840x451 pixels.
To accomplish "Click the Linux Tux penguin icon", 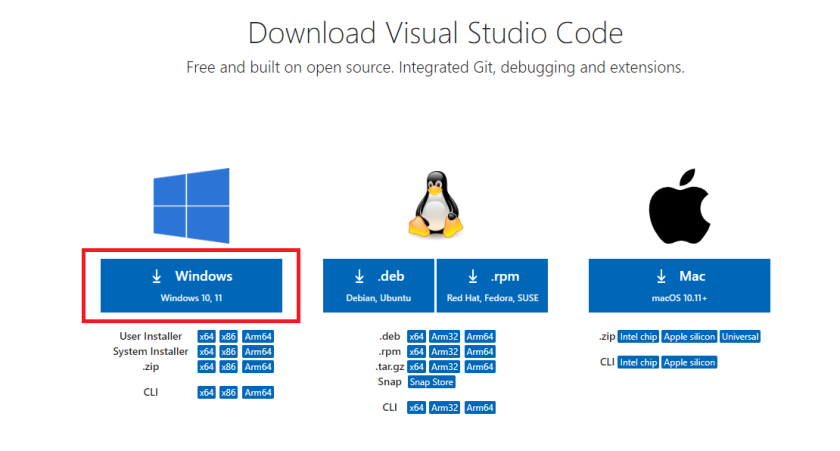I will pos(435,205).
